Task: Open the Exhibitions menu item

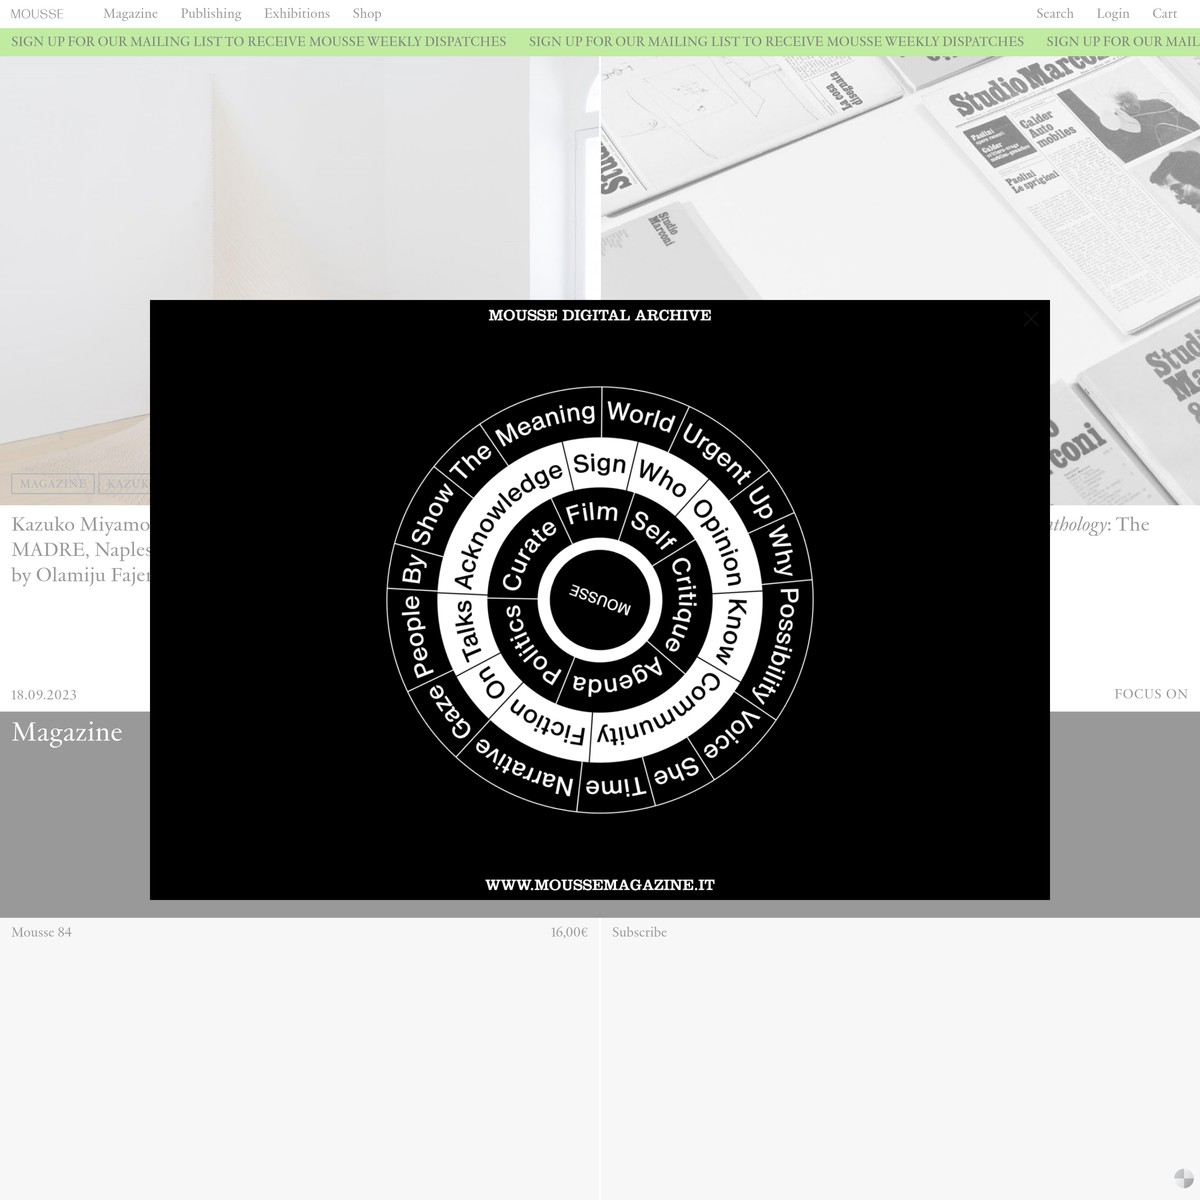Action: [x=296, y=13]
